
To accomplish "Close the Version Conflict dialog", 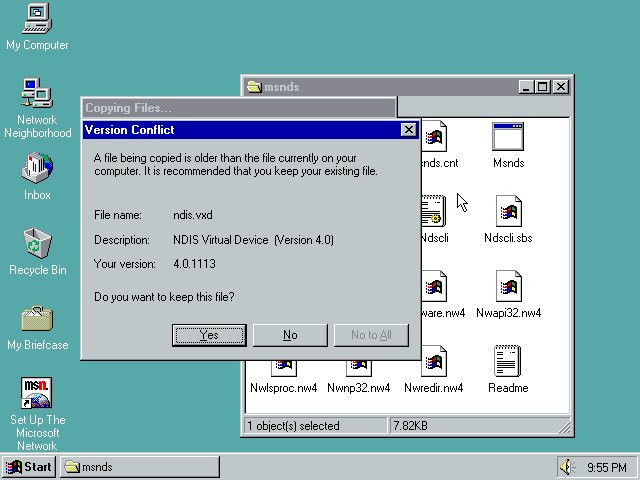I will [409, 130].
